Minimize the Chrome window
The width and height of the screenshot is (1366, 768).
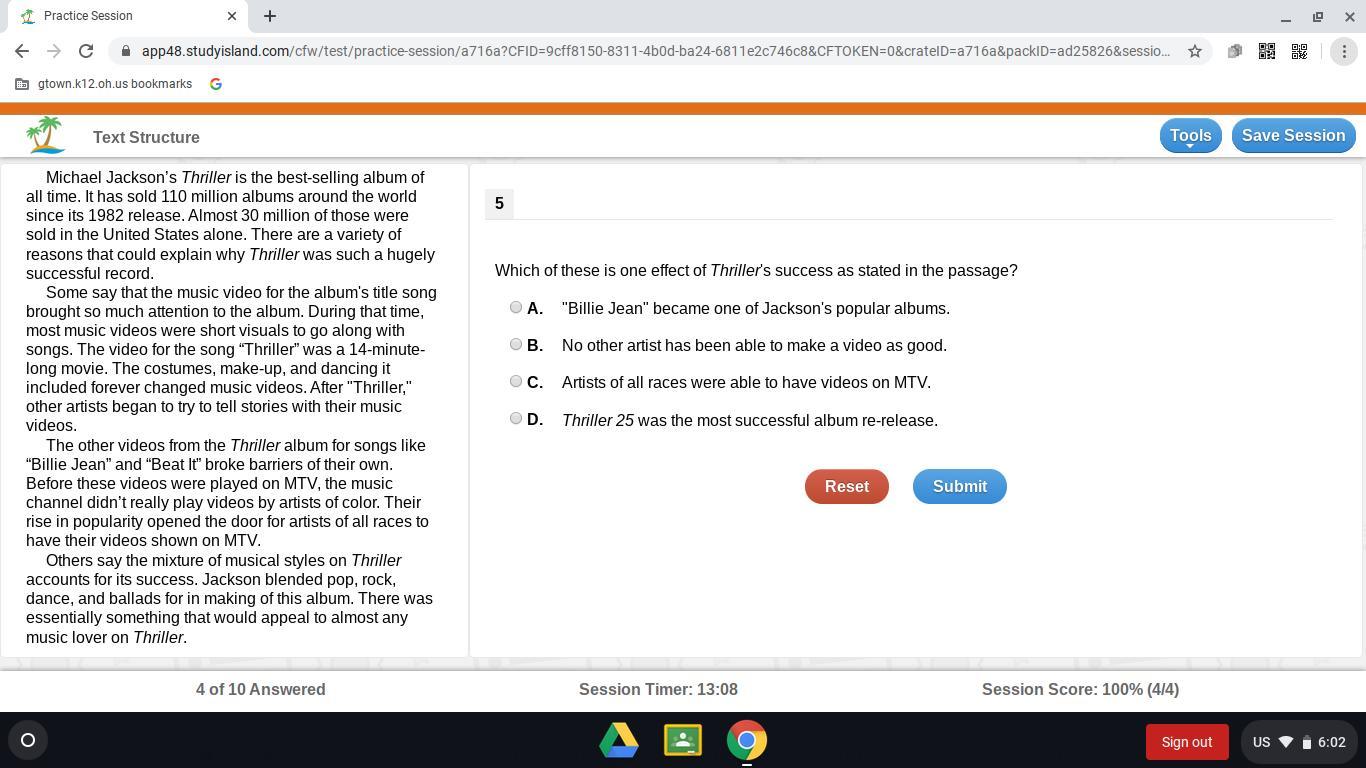point(1286,17)
